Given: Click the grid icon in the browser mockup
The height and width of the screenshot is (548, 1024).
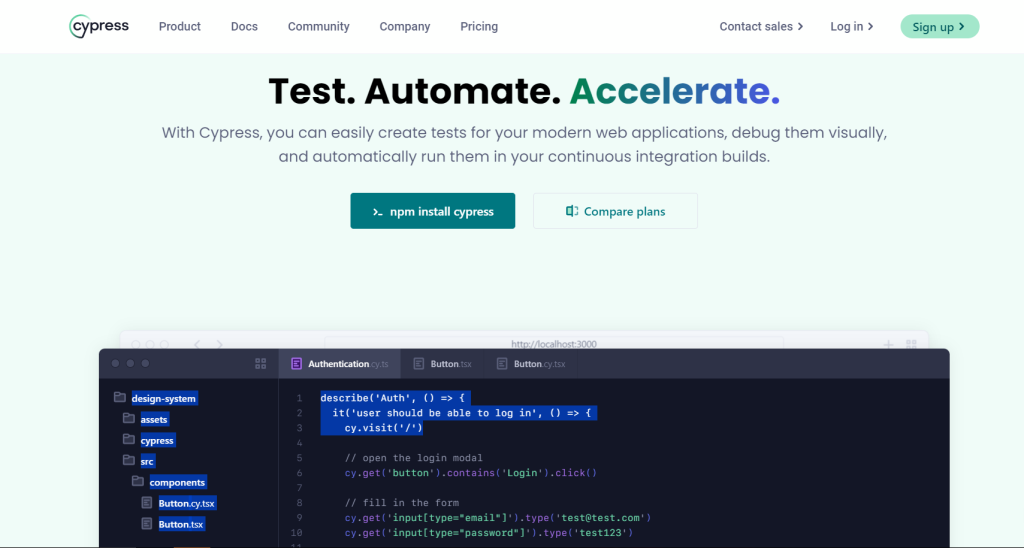Looking at the screenshot, I should [x=911, y=344].
